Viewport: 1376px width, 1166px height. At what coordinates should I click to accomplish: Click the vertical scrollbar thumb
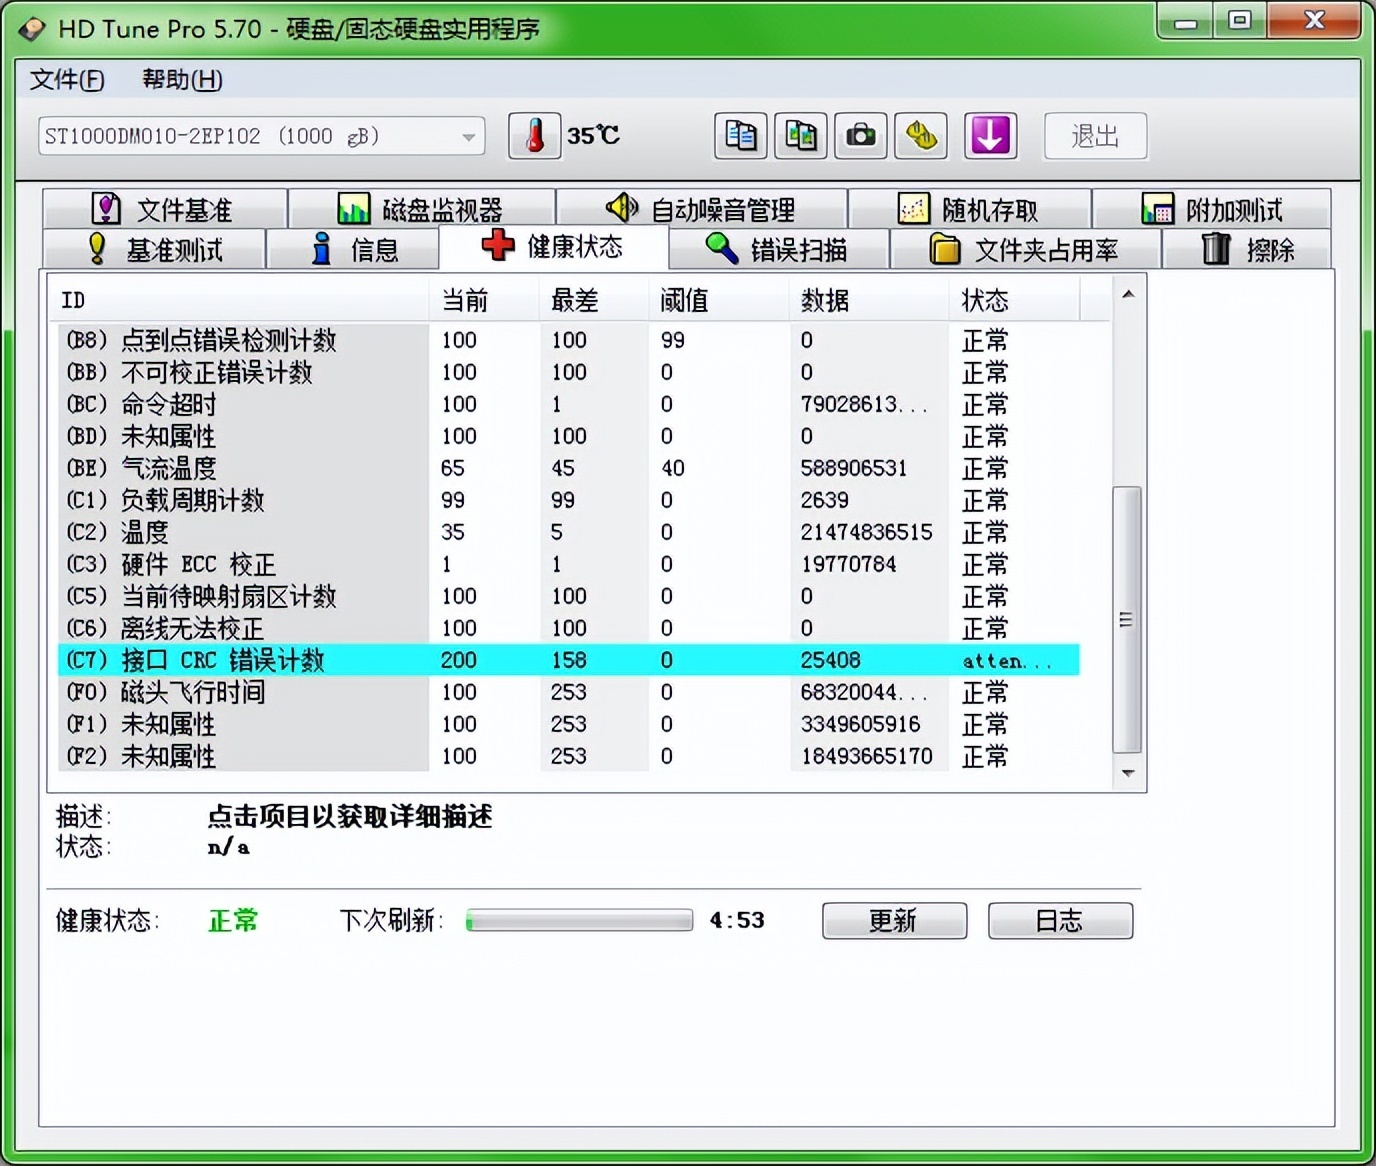click(1127, 620)
